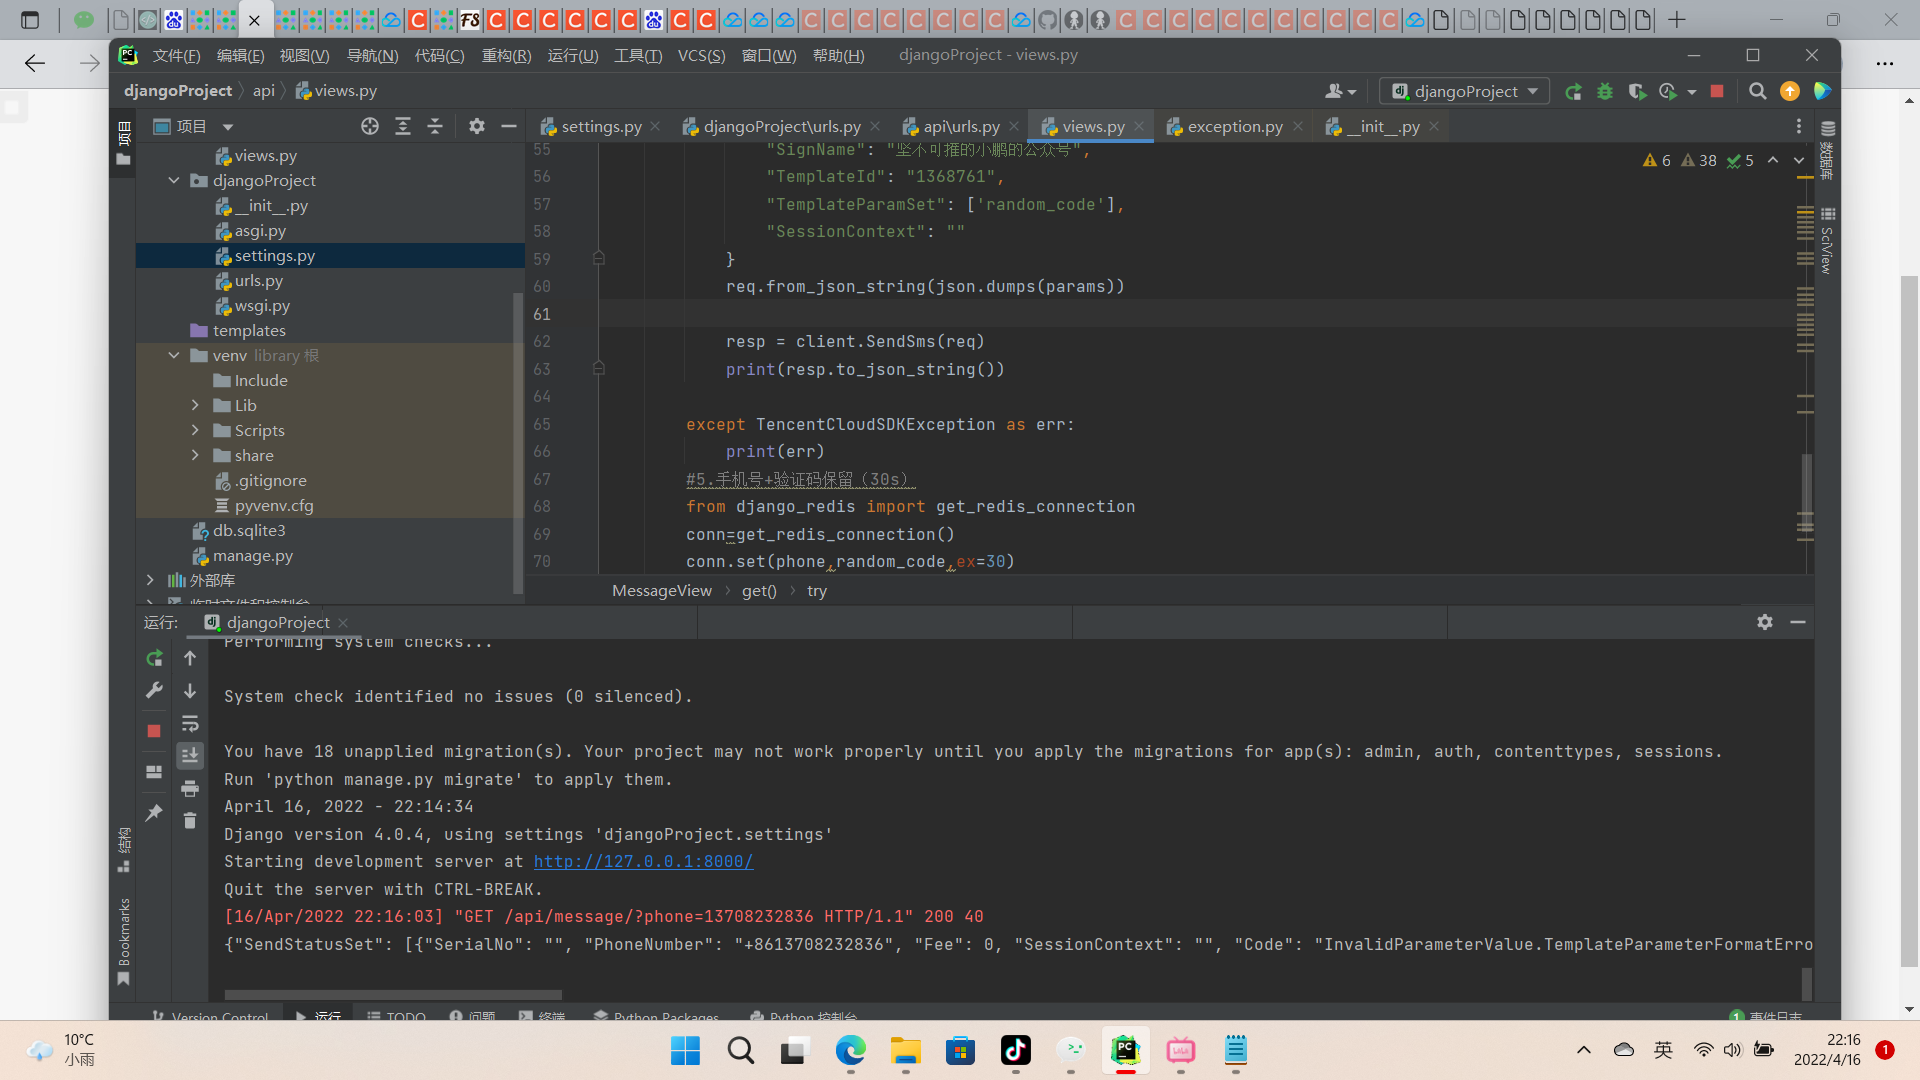Toggle the SciView side panel

(x=1828, y=243)
